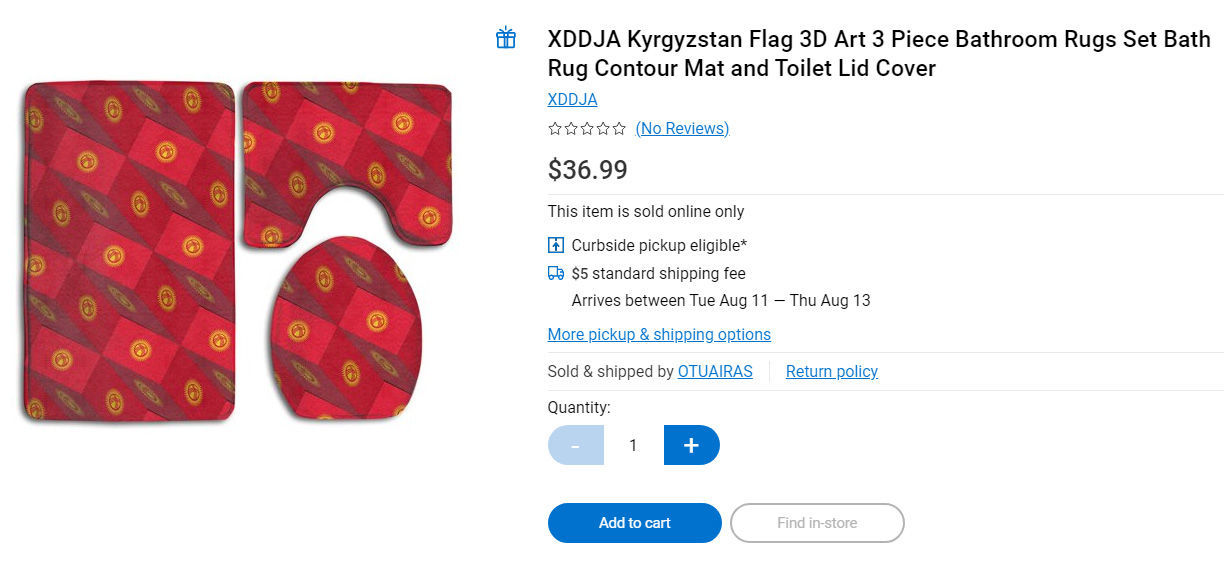This screenshot has width=1224, height=585.
Task: Increase quantity with the plus button
Action: (691, 445)
